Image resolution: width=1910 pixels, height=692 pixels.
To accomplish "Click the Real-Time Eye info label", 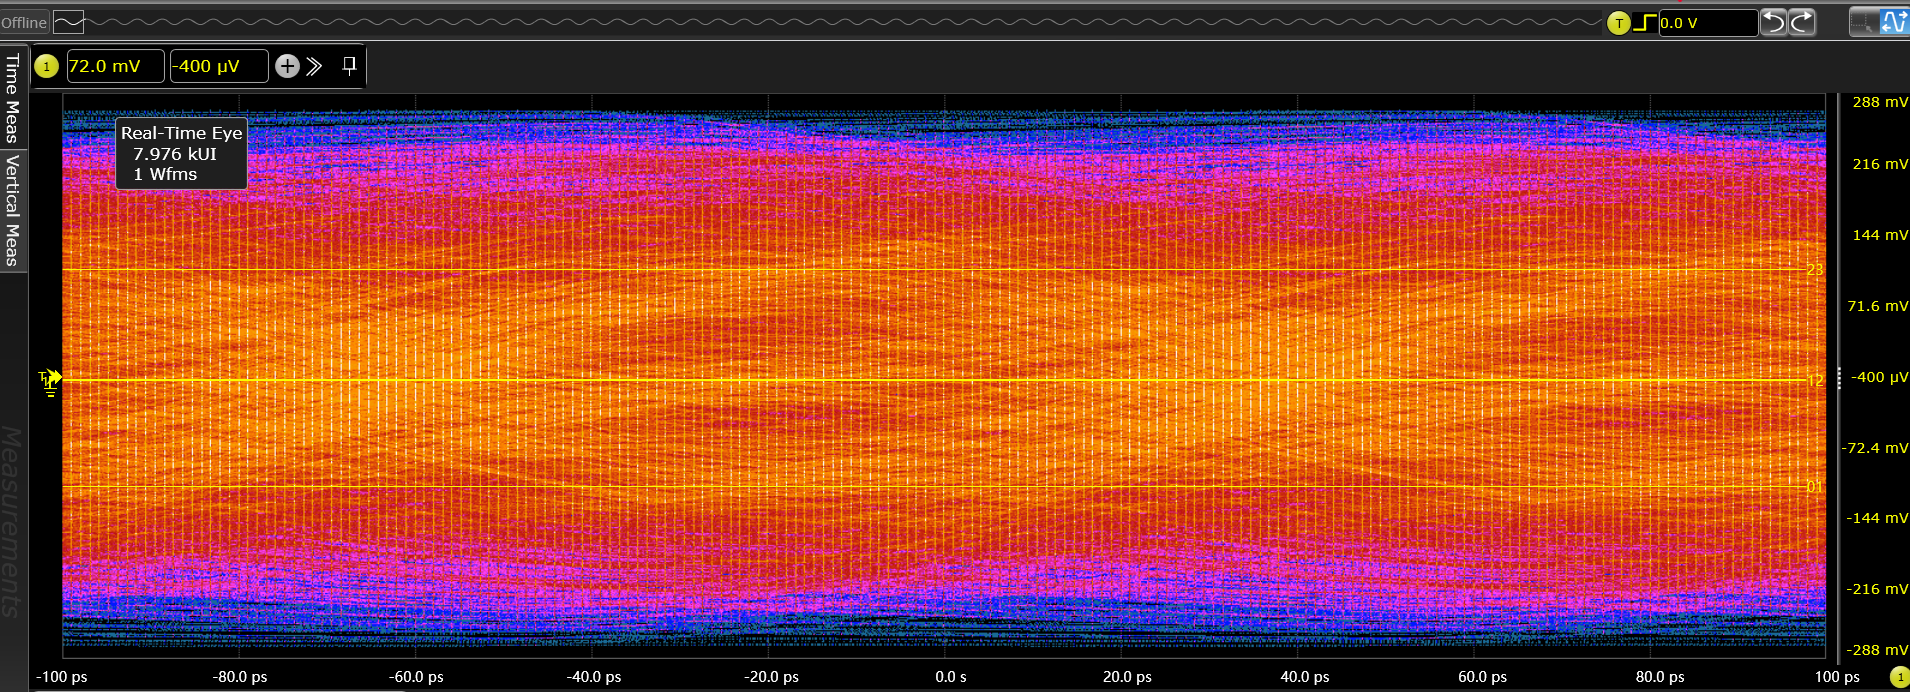I will pos(181,153).
